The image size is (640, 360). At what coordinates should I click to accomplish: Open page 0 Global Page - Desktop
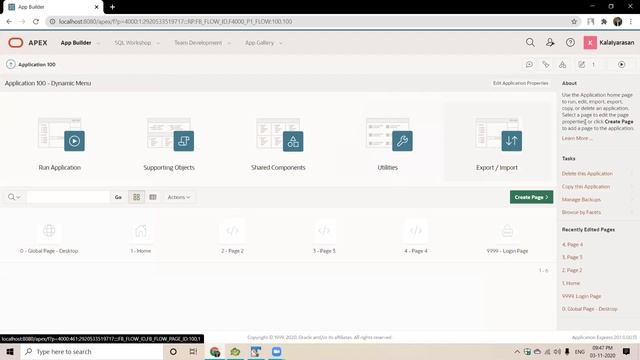[x=49, y=231]
